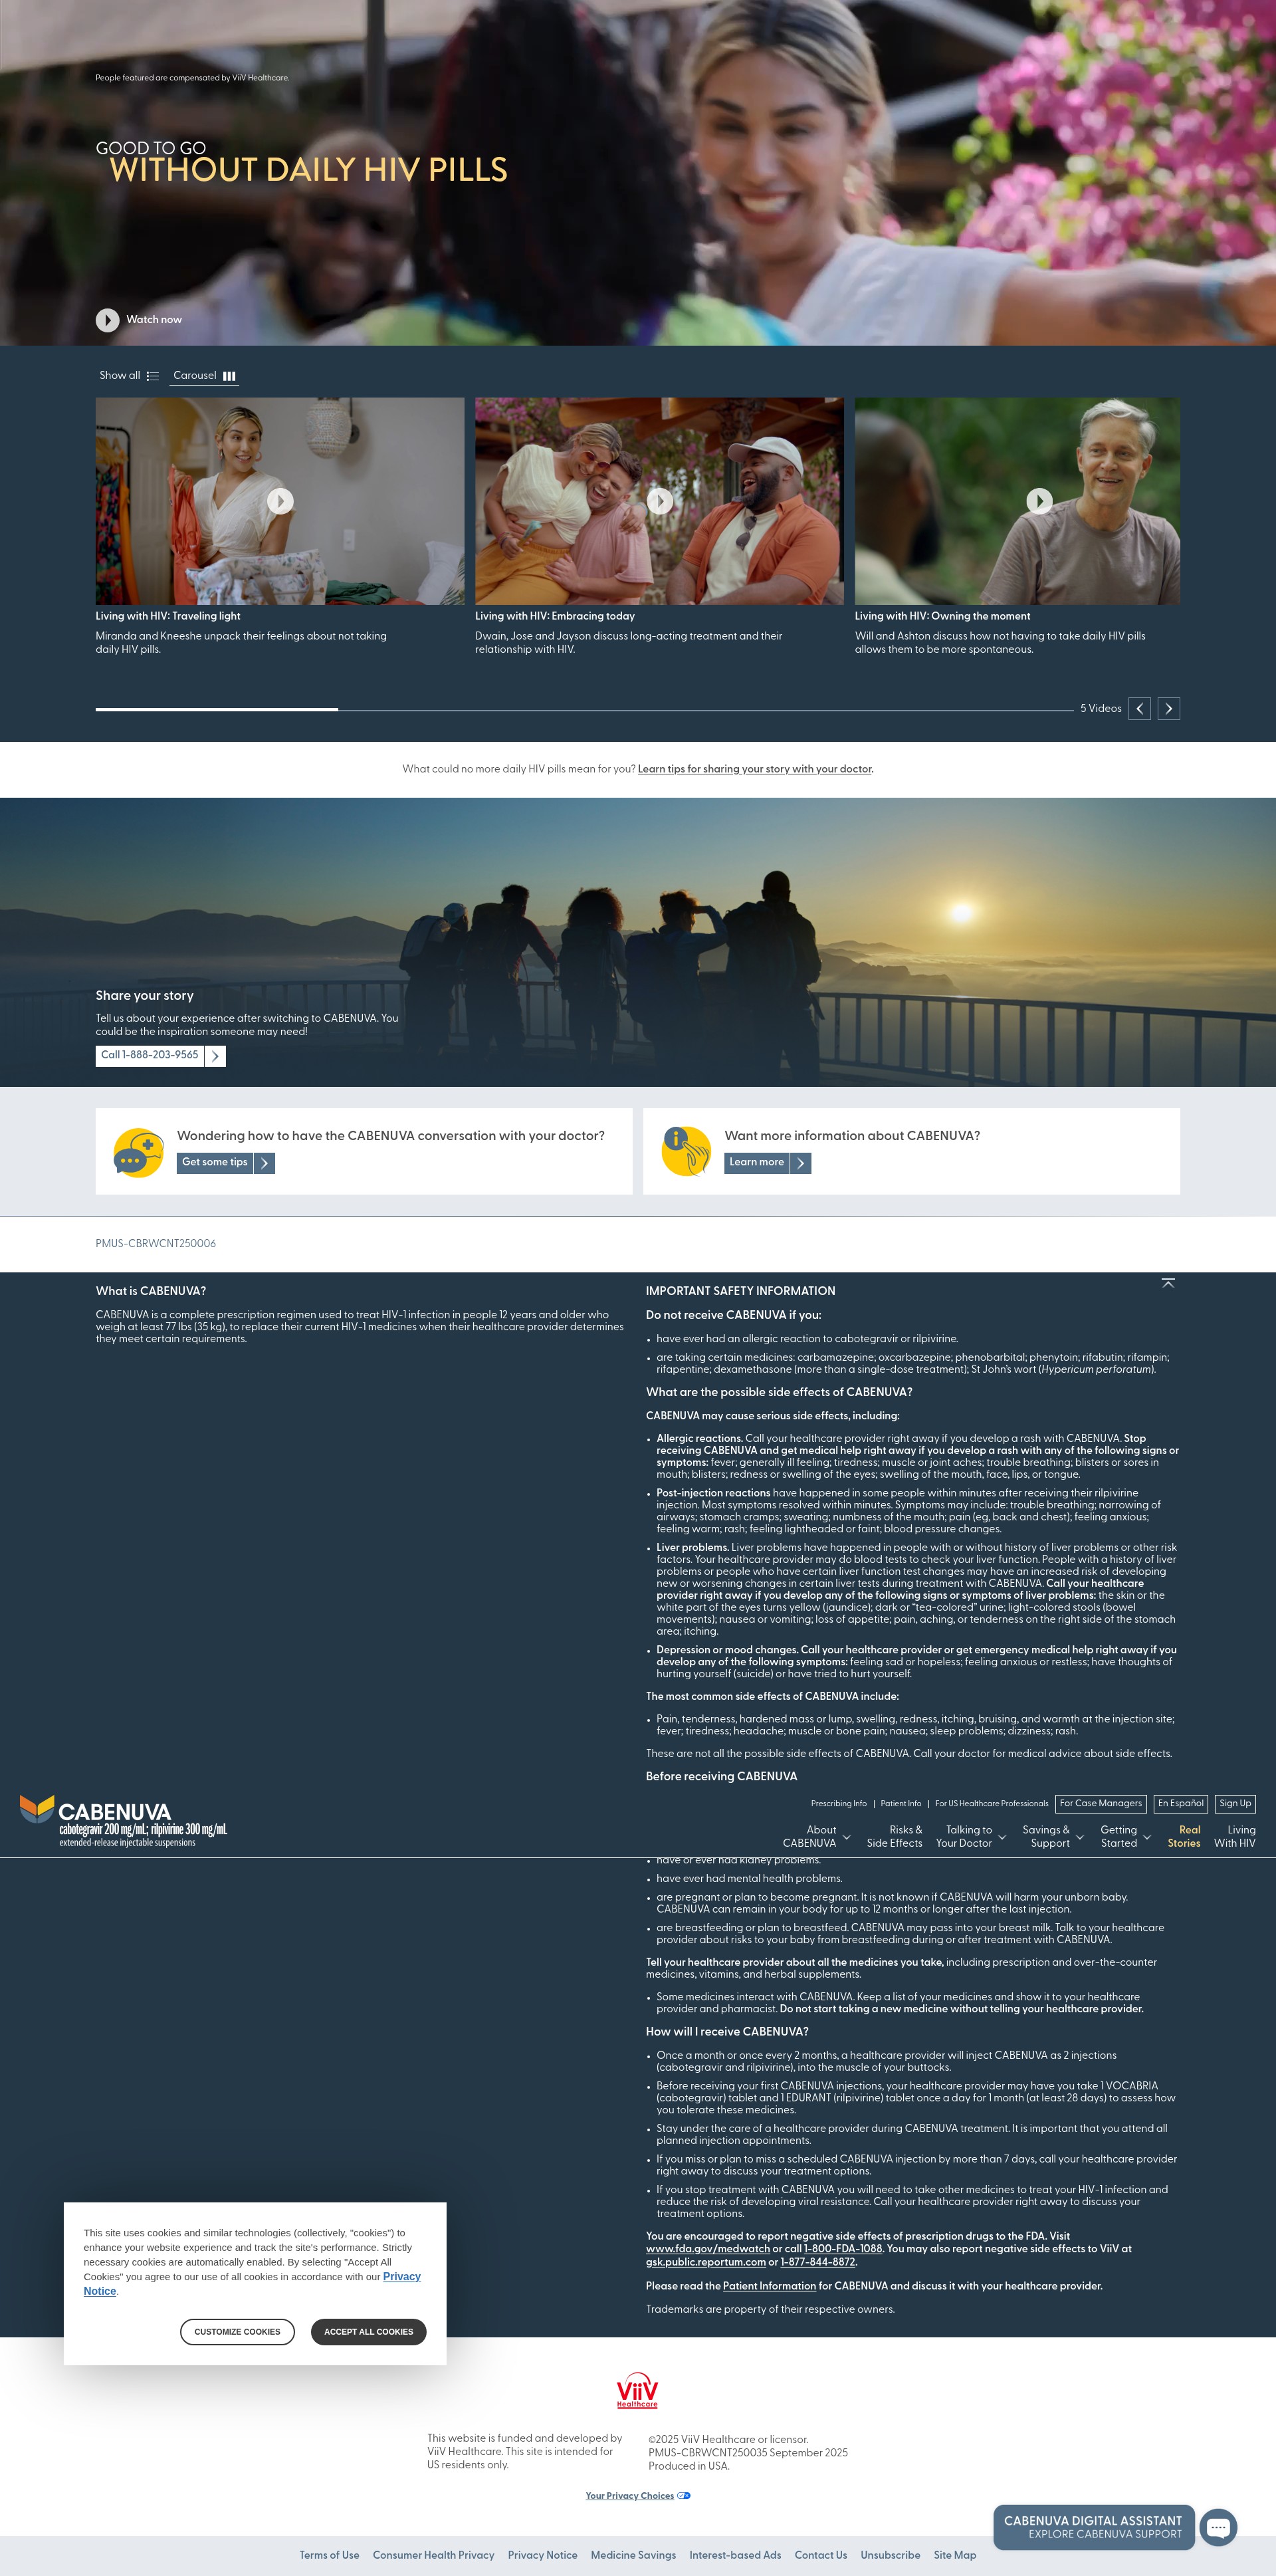Open Unsubscribe footer link
Screen dimensions: 1276x2576
coord(890,2555)
